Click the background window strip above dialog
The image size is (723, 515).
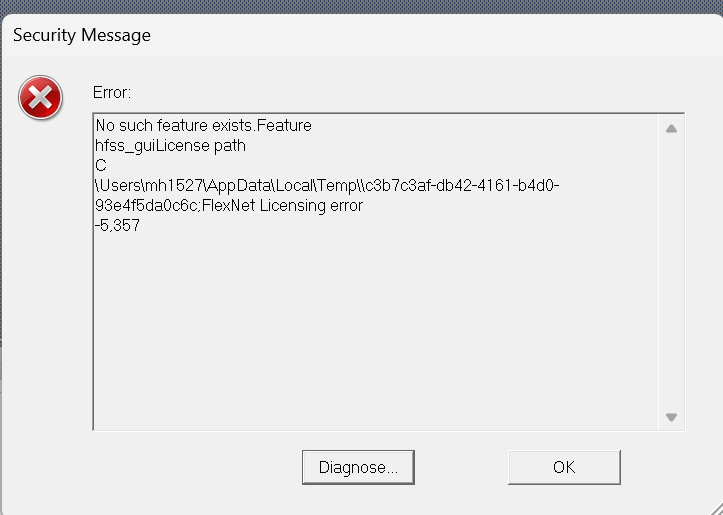tap(362, 6)
